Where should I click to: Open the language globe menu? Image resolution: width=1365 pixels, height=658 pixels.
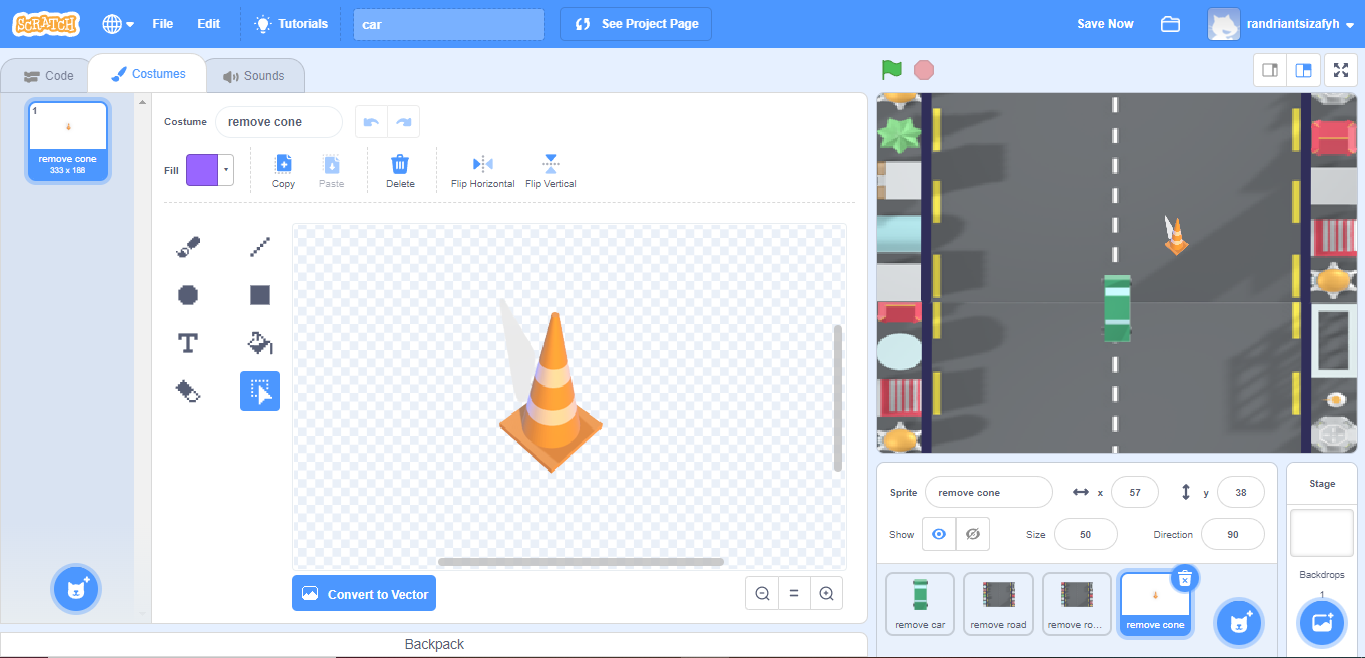pos(114,23)
